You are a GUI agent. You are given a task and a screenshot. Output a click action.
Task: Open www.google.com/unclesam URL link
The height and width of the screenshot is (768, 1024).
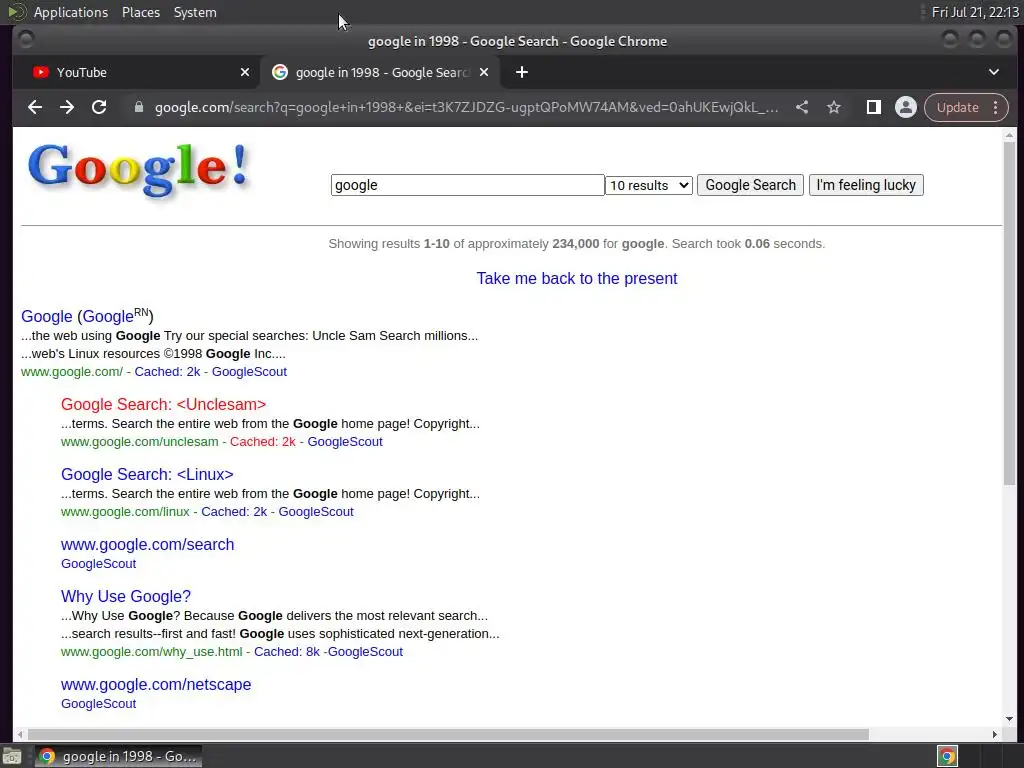(140, 441)
